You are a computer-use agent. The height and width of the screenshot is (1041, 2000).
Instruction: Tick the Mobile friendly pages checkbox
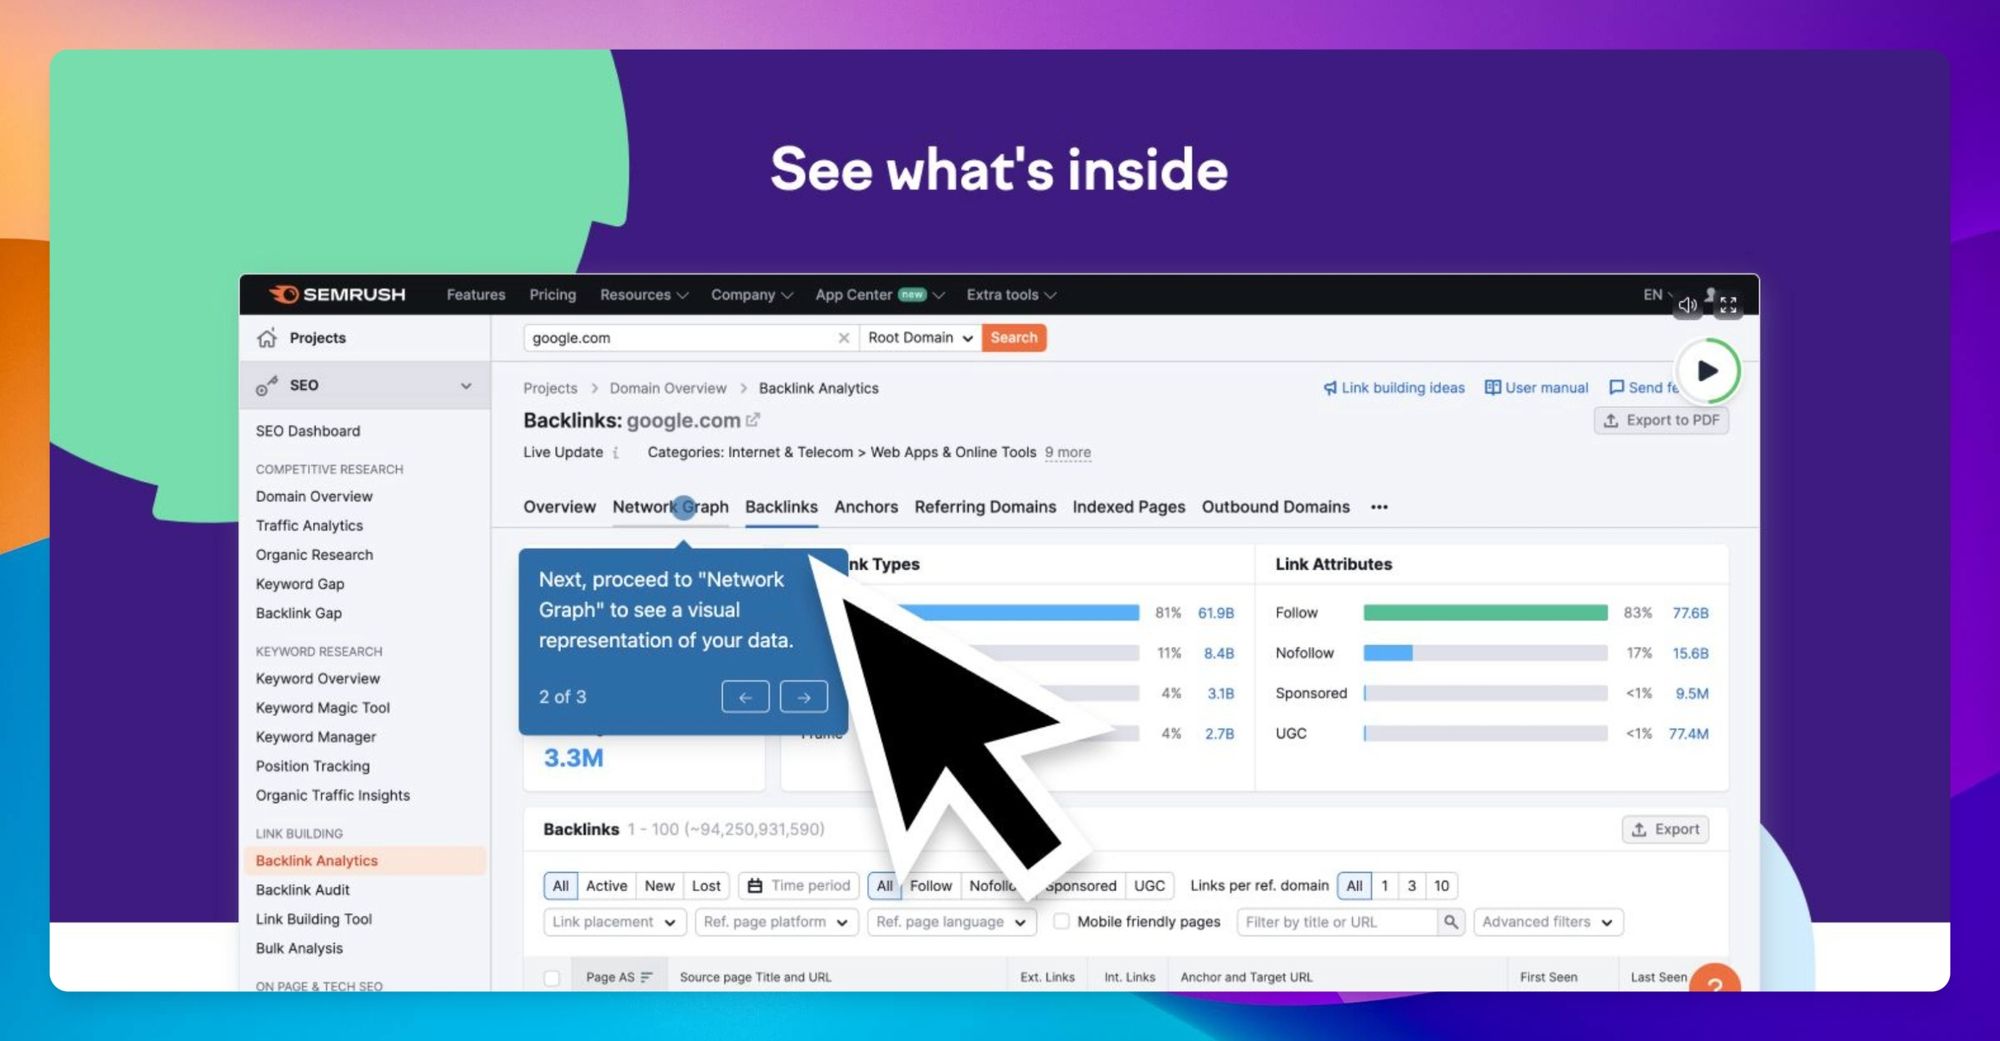pyautogui.click(x=1061, y=922)
